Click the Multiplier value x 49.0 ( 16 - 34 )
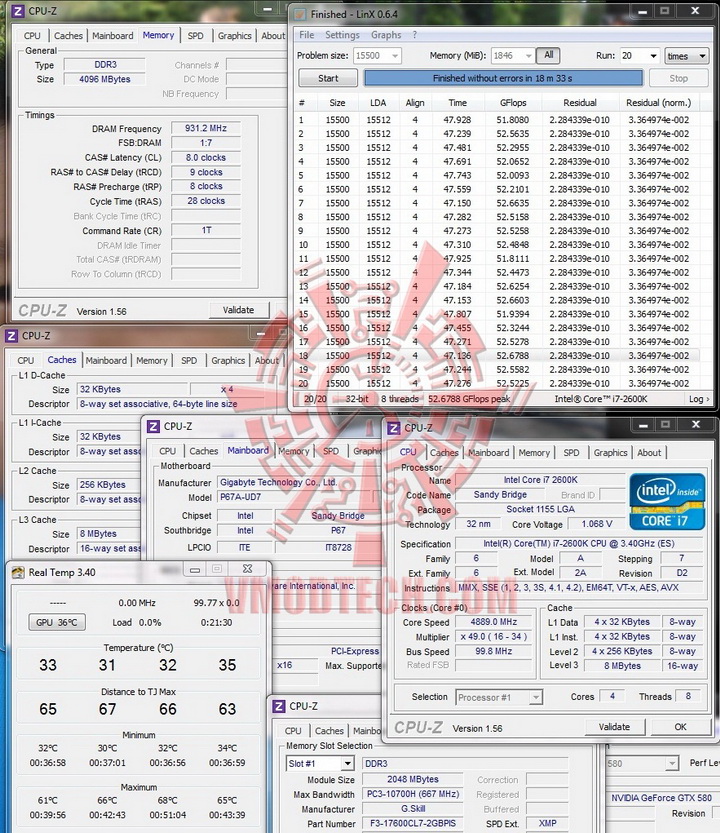The image size is (720, 833). [493, 636]
